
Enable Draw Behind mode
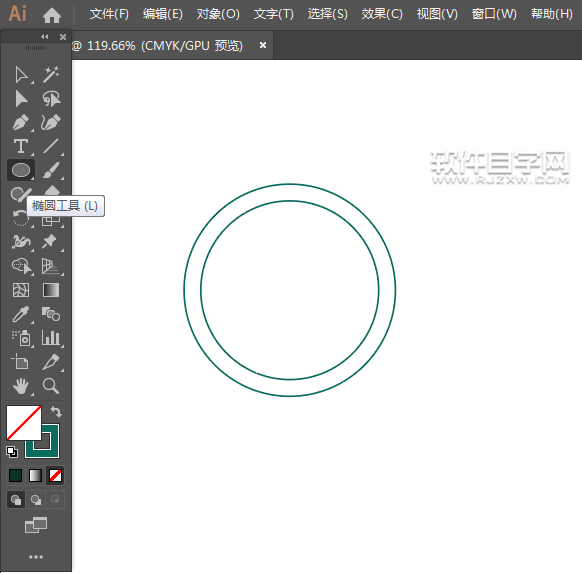[x=36, y=500]
